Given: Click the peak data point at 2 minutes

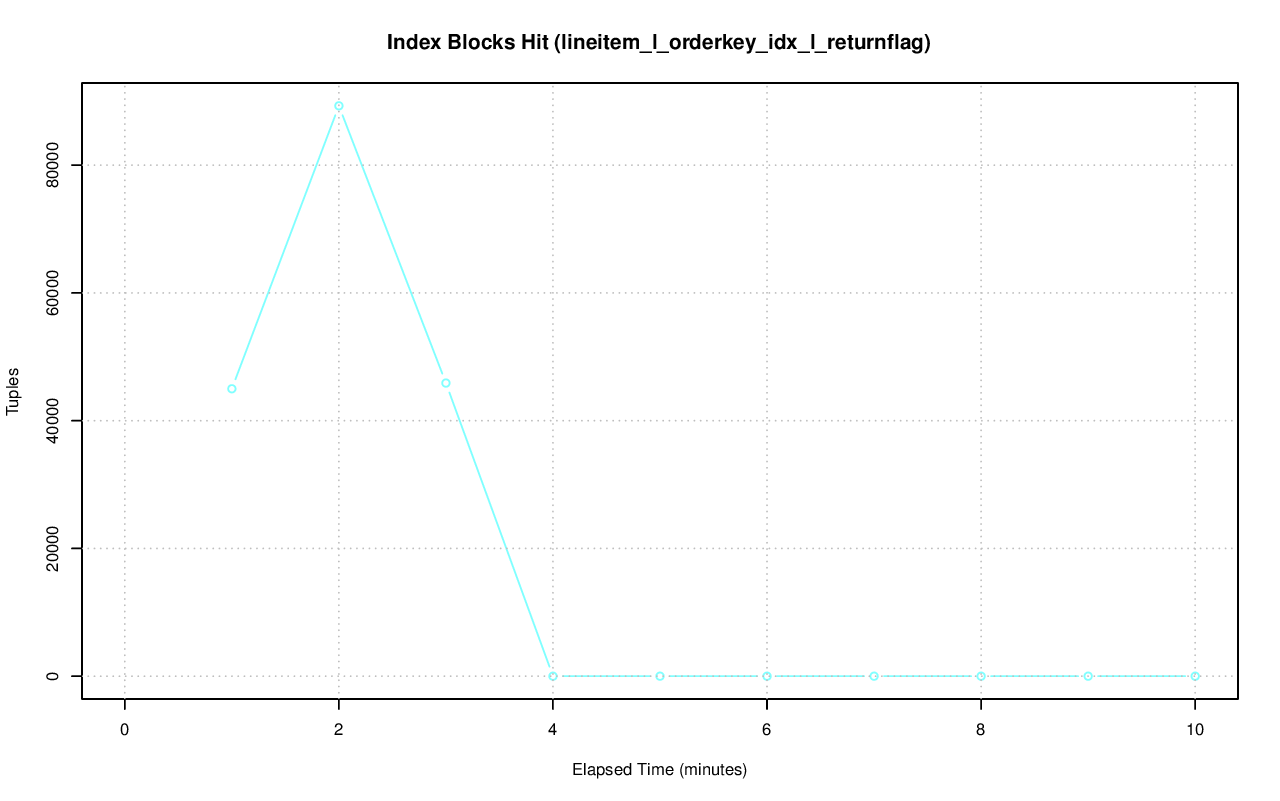Looking at the screenshot, I should click(x=339, y=106).
